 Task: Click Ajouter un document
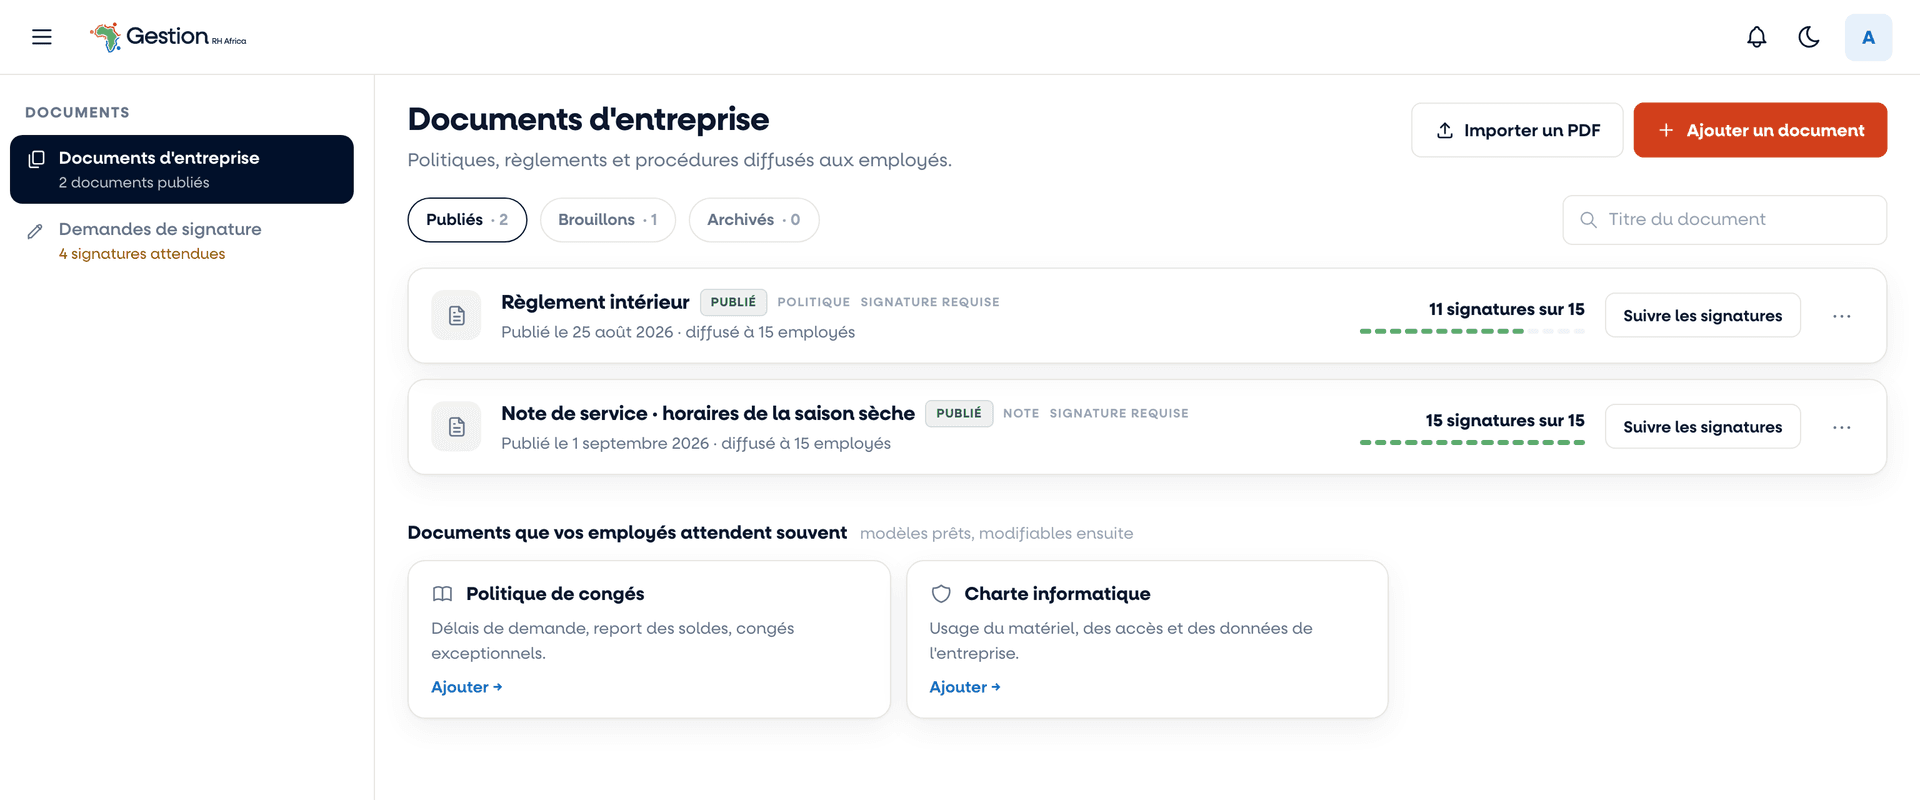click(x=1760, y=130)
